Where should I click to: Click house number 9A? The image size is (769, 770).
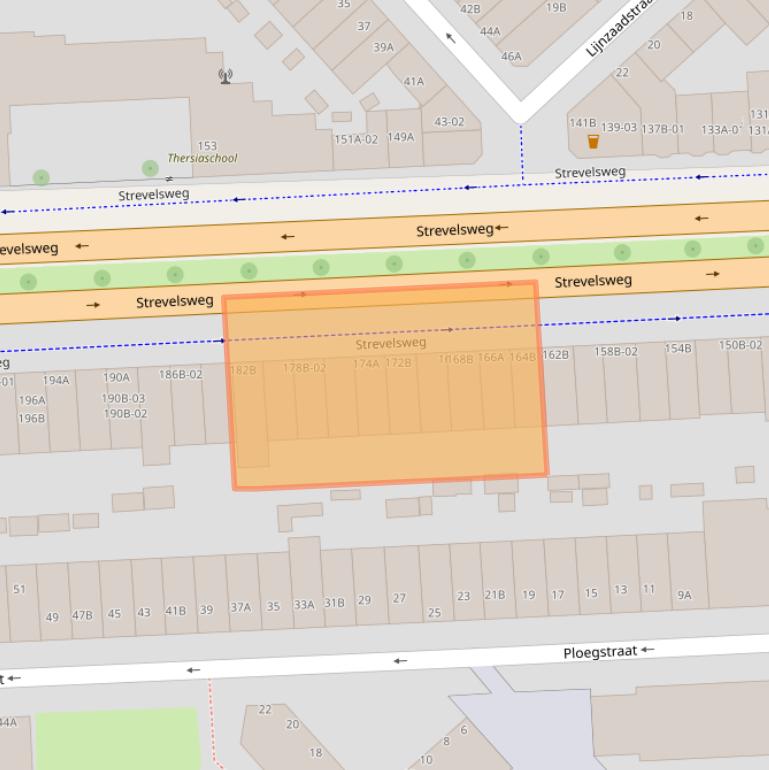tap(684, 595)
